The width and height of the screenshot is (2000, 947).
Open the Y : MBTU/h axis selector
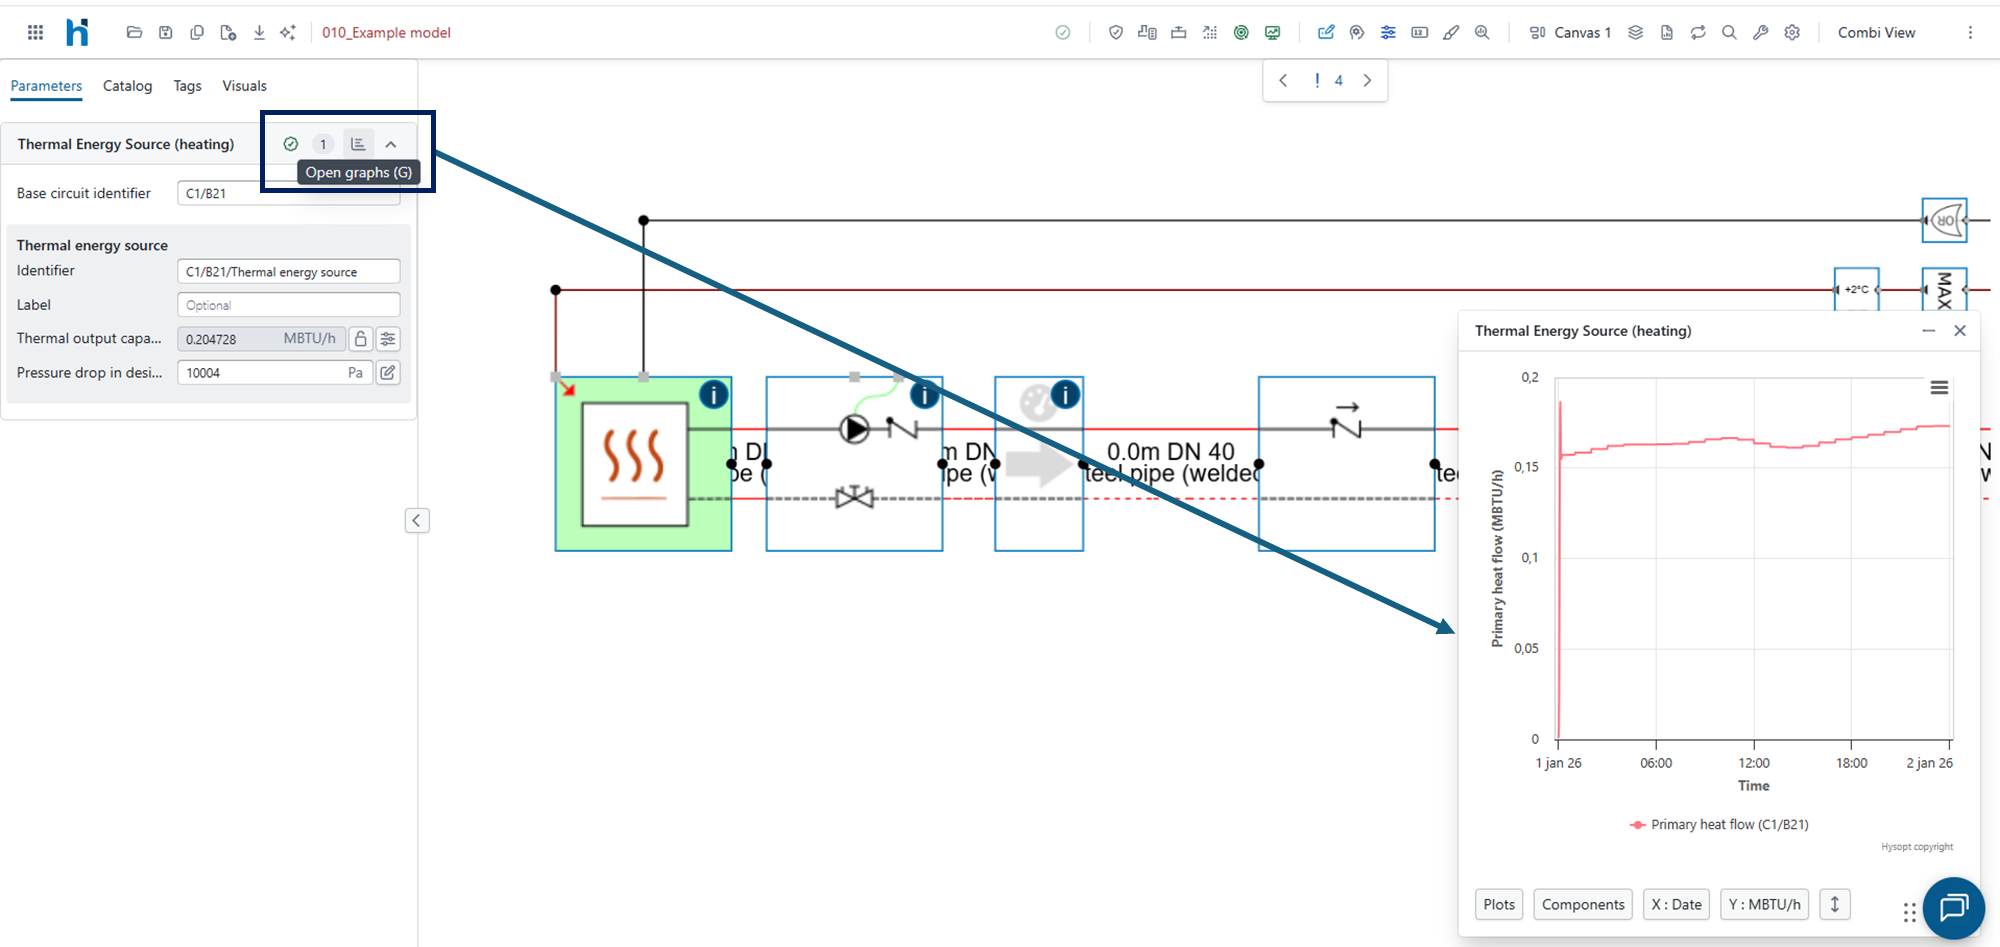[x=1765, y=905]
